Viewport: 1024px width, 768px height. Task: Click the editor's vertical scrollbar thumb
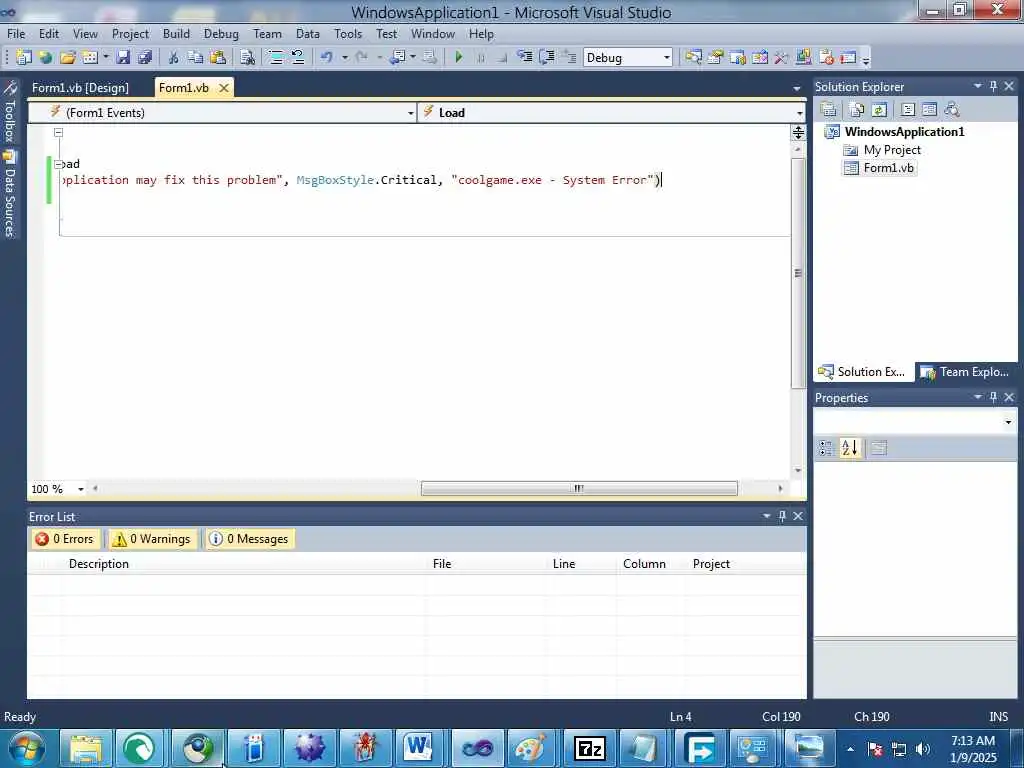[x=798, y=273]
